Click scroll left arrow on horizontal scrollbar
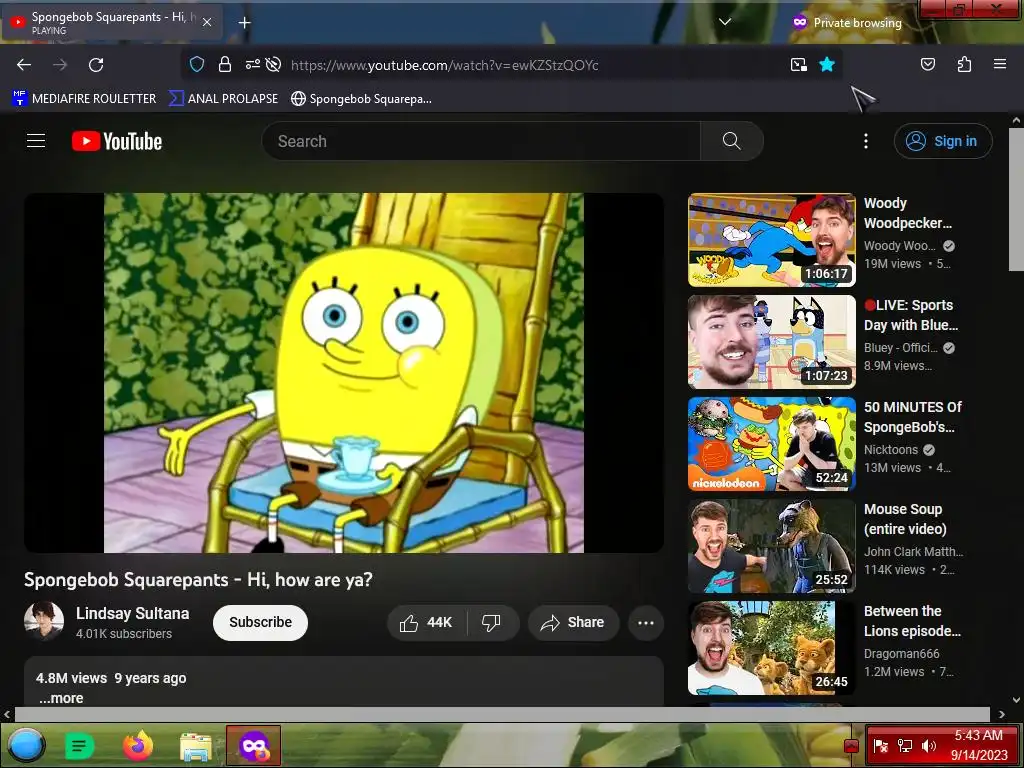Image resolution: width=1024 pixels, height=768 pixels. click(7, 714)
